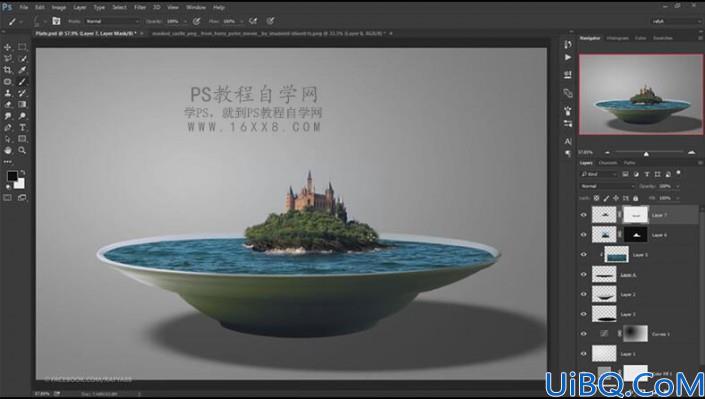Select the Crop tool
Image resolution: width=705 pixels, height=399 pixels.
coord(8,70)
